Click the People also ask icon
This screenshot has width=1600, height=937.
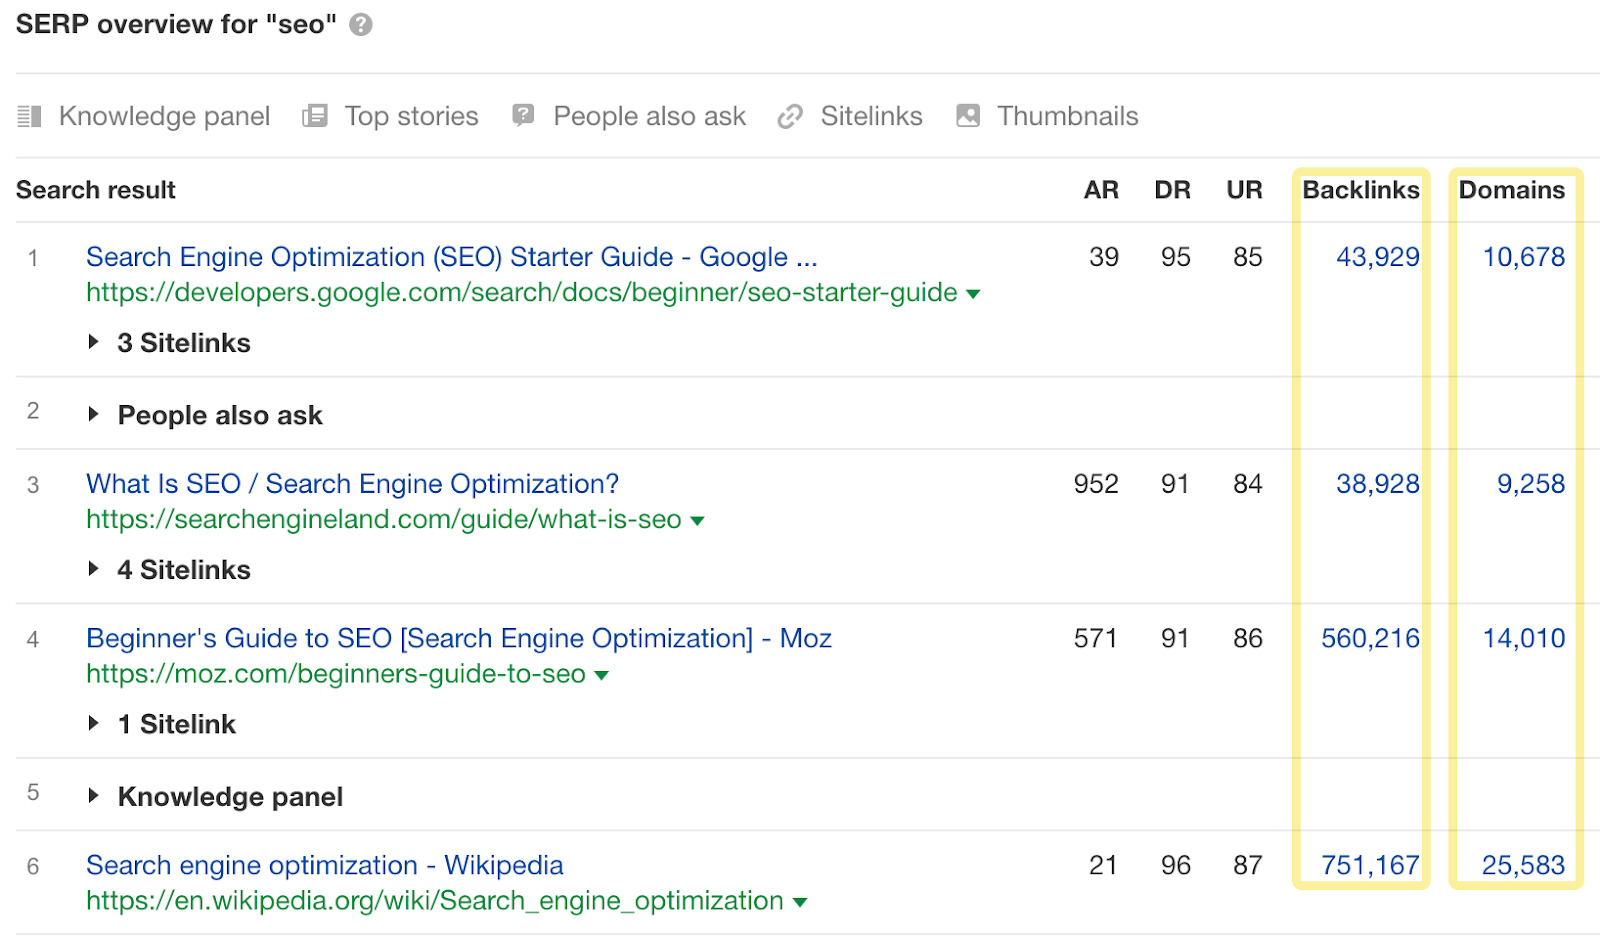(523, 116)
